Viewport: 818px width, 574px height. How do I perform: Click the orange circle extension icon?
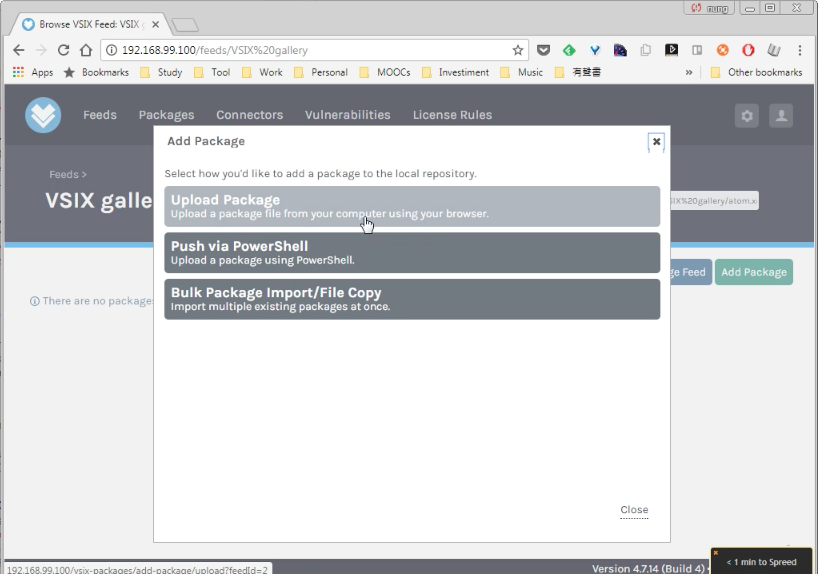(723, 50)
